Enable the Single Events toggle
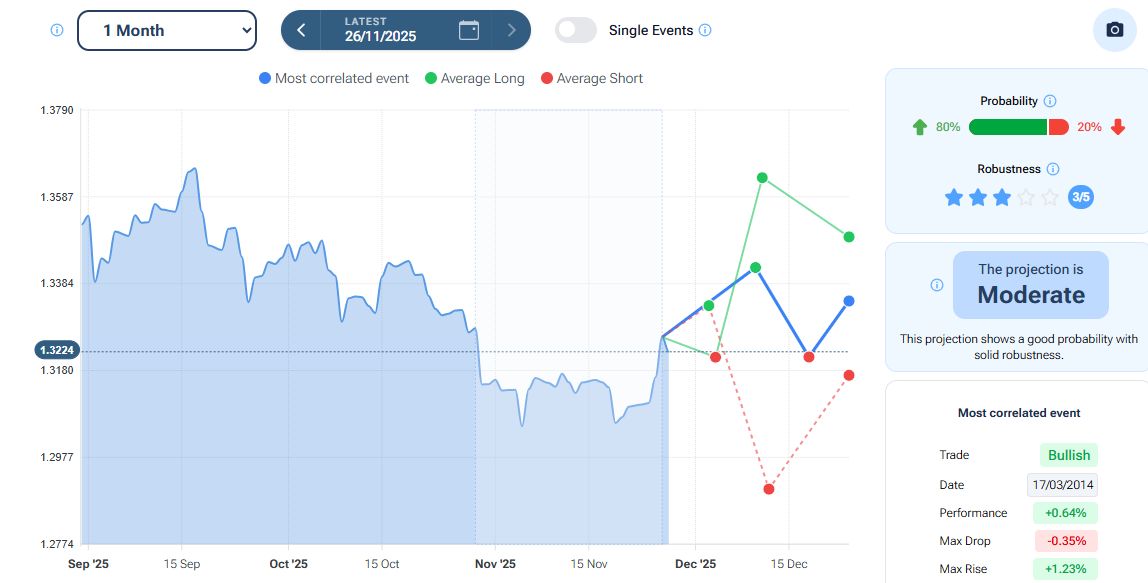 pos(576,30)
